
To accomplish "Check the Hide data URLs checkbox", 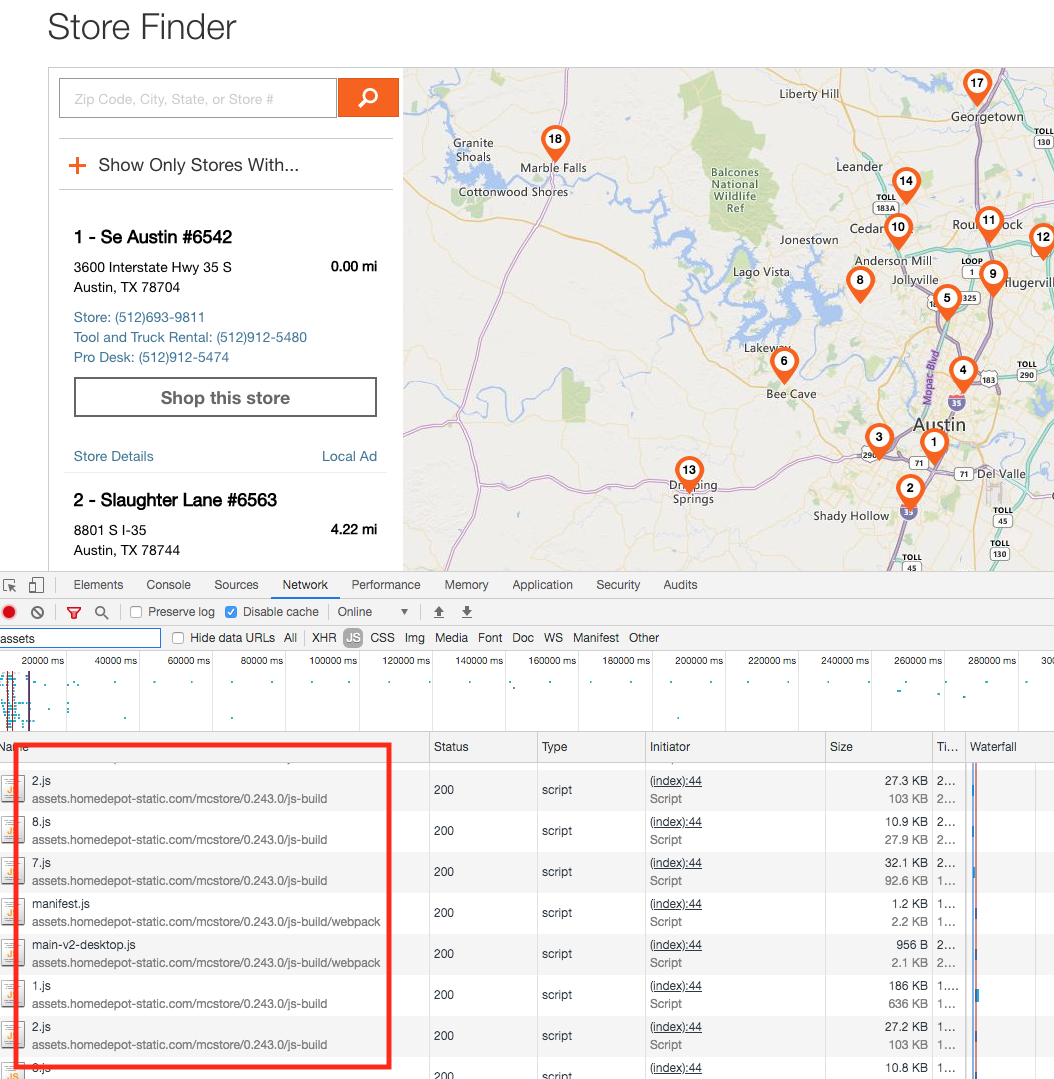I will pyautogui.click(x=178, y=638).
